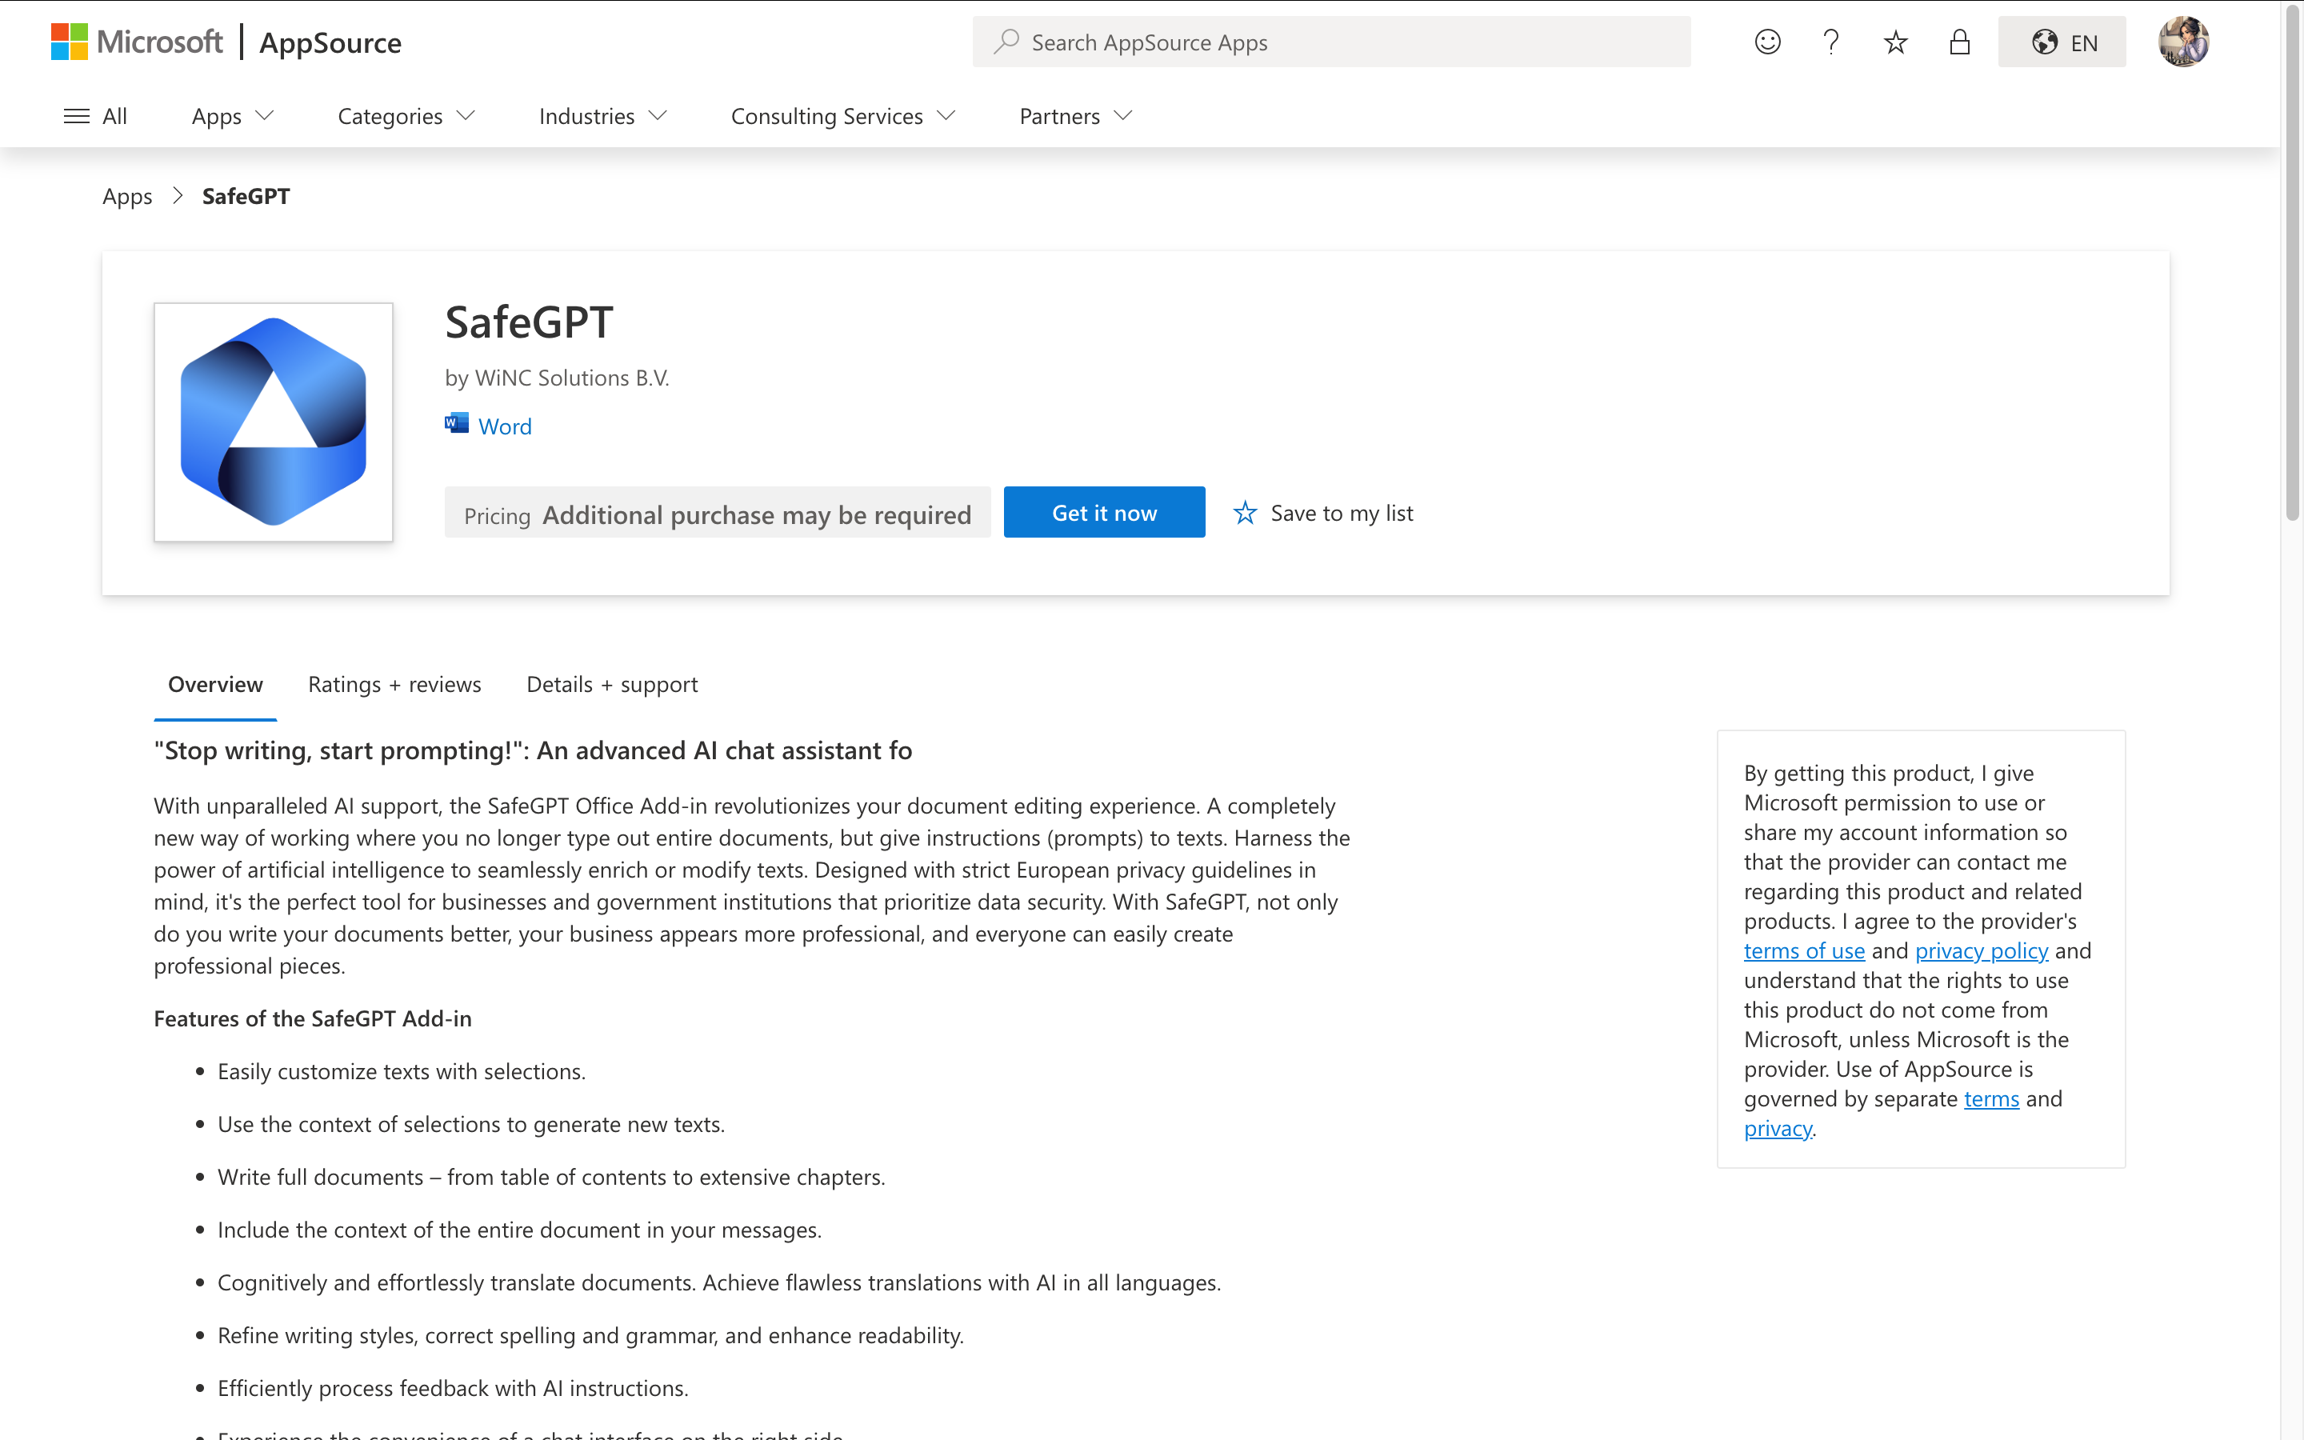
Task: Open the All hamburger menu
Action: click(x=95, y=116)
